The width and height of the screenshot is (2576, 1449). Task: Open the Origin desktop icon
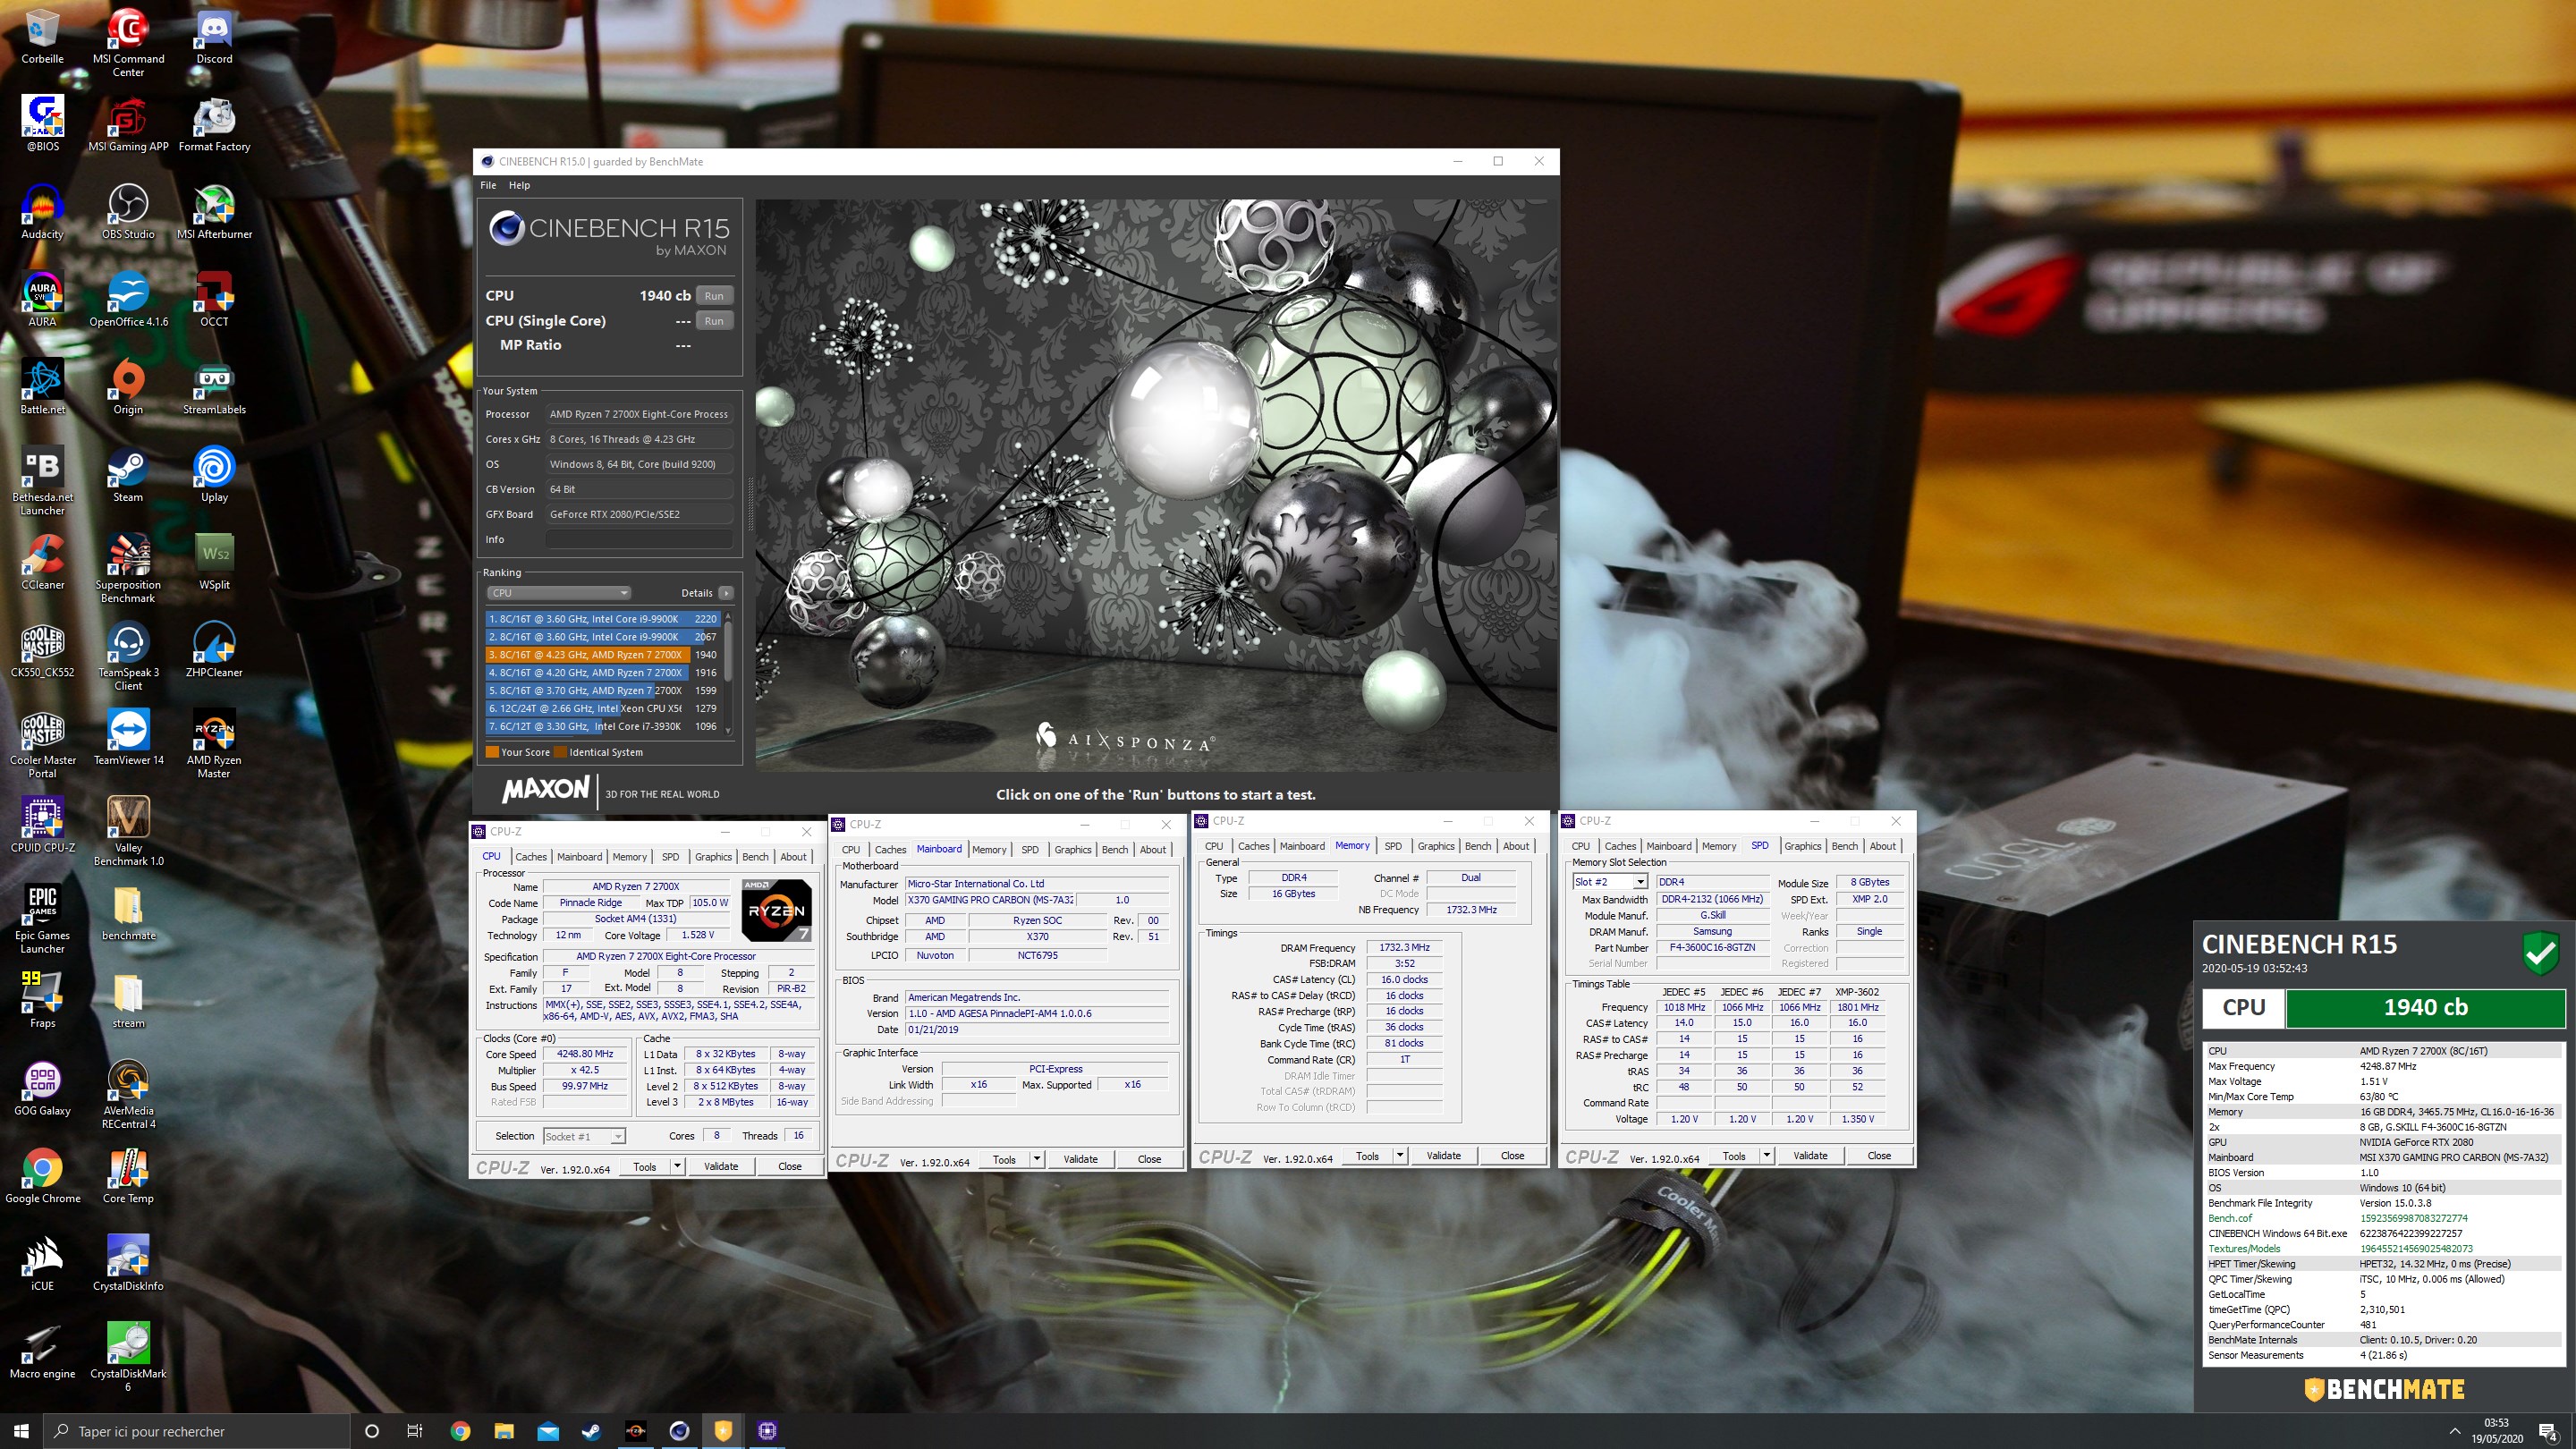pyautogui.click(x=128, y=386)
